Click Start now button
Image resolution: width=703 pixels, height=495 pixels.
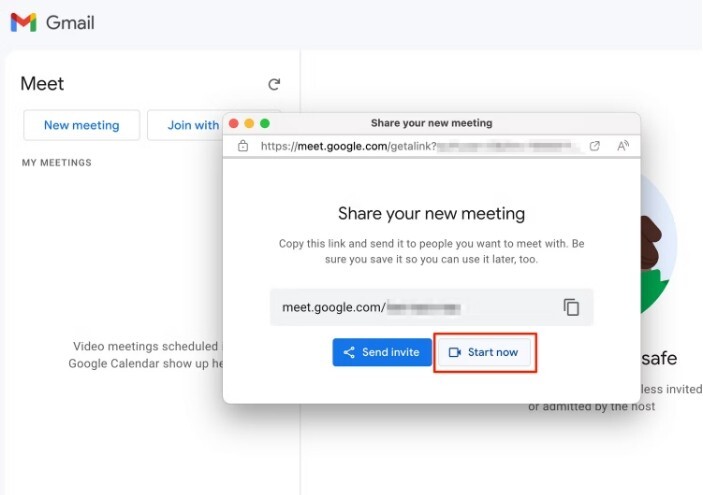484,352
